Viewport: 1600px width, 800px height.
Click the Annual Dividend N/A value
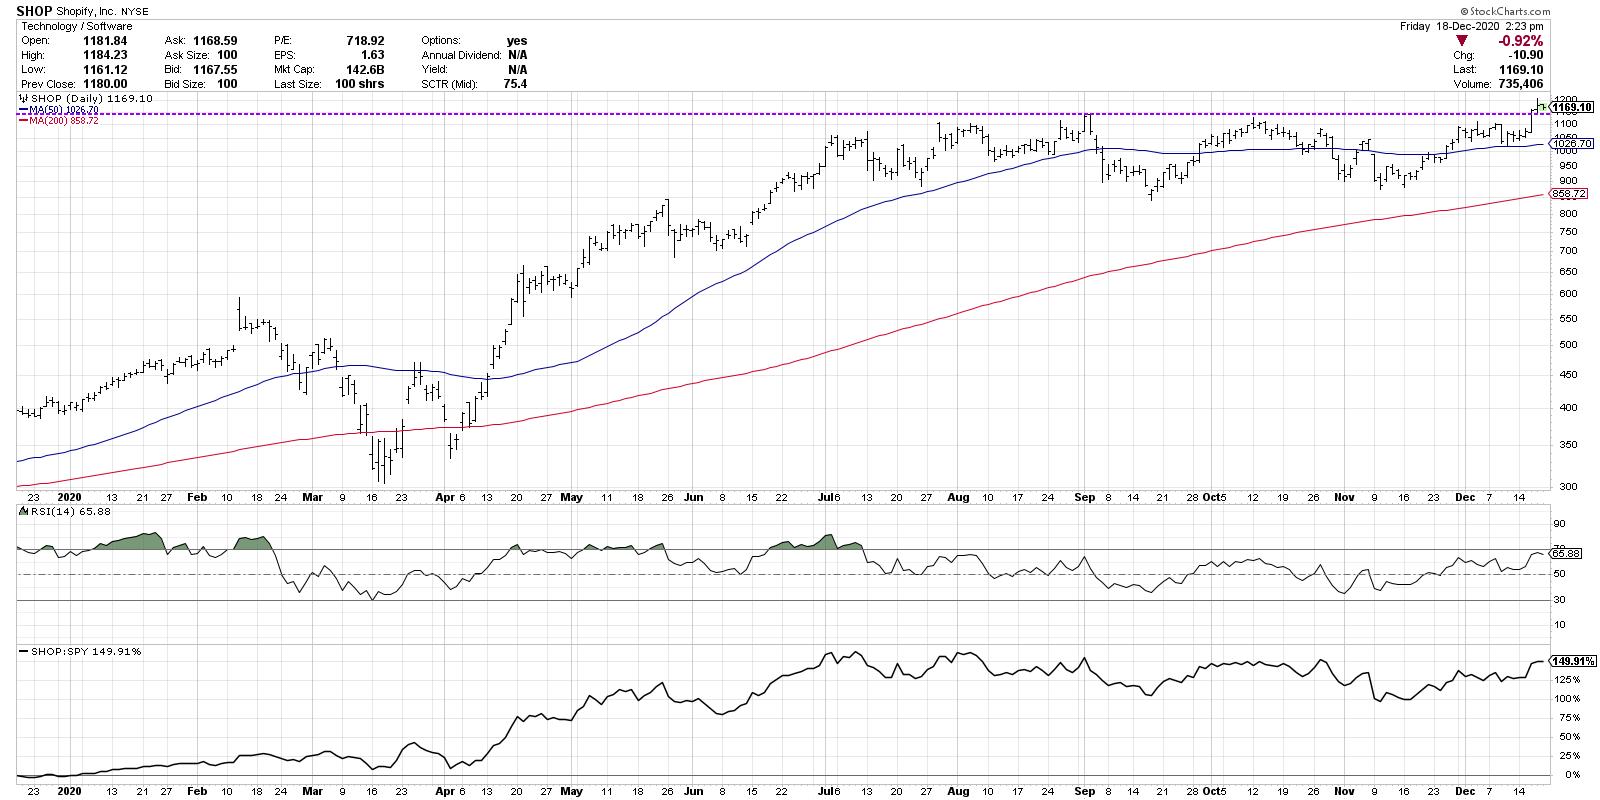[x=517, y=55]
